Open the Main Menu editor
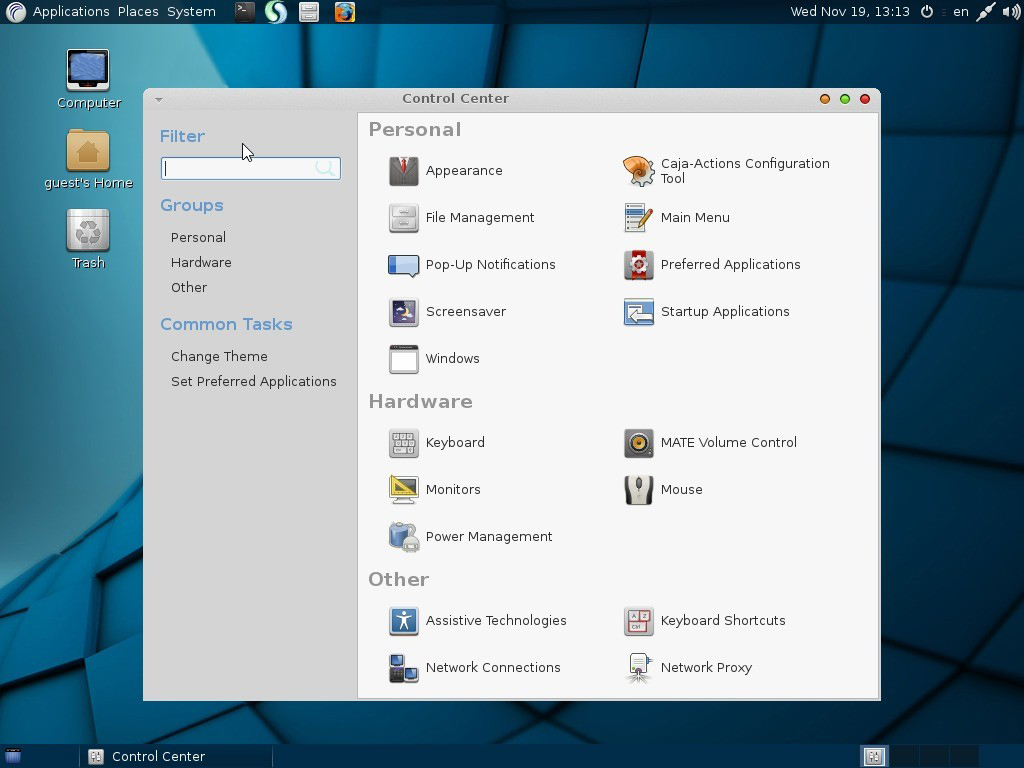This screenshot has height=768, width=1024. tap(677, 217)
